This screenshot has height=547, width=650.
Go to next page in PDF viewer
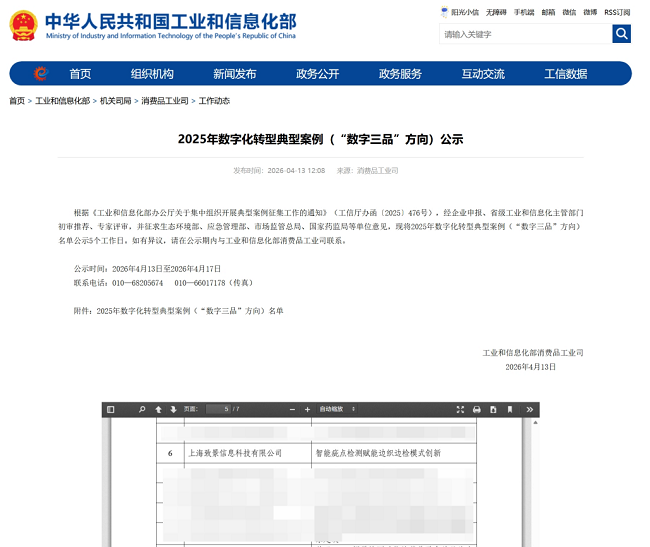point(173,409)
